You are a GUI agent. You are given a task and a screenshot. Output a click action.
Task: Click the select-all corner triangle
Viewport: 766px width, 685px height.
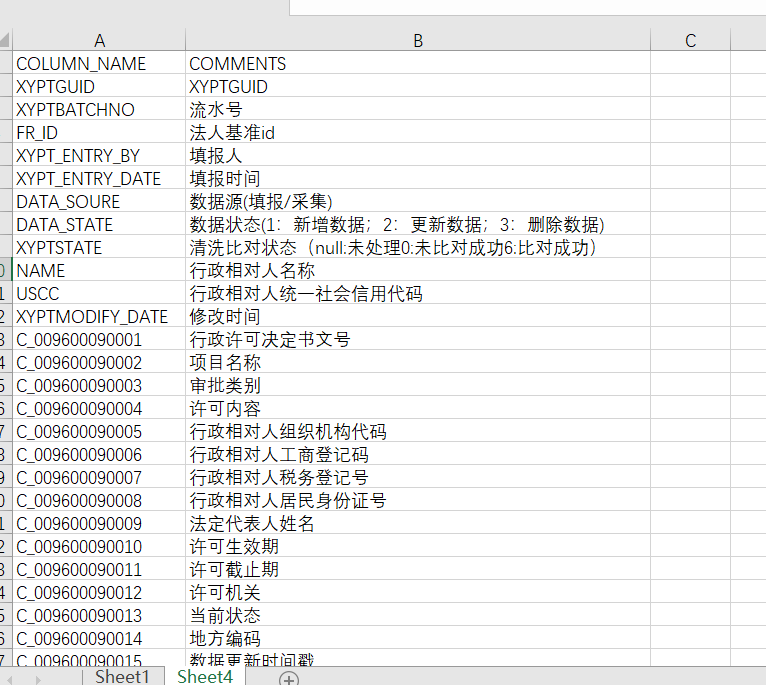click(5, 40)
